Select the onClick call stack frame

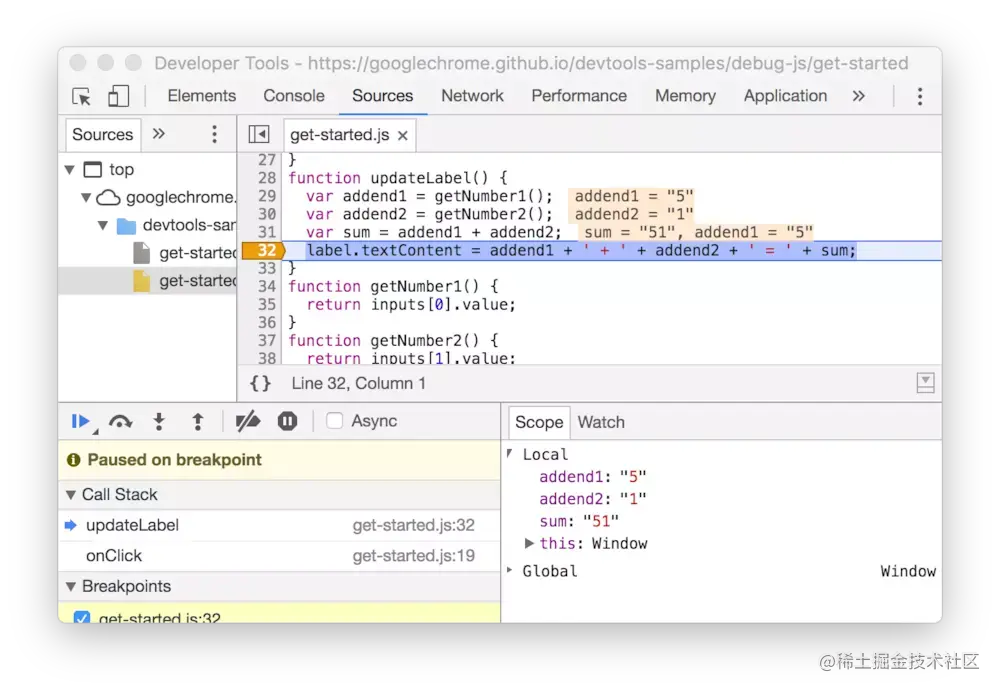[x=279, y=556]
